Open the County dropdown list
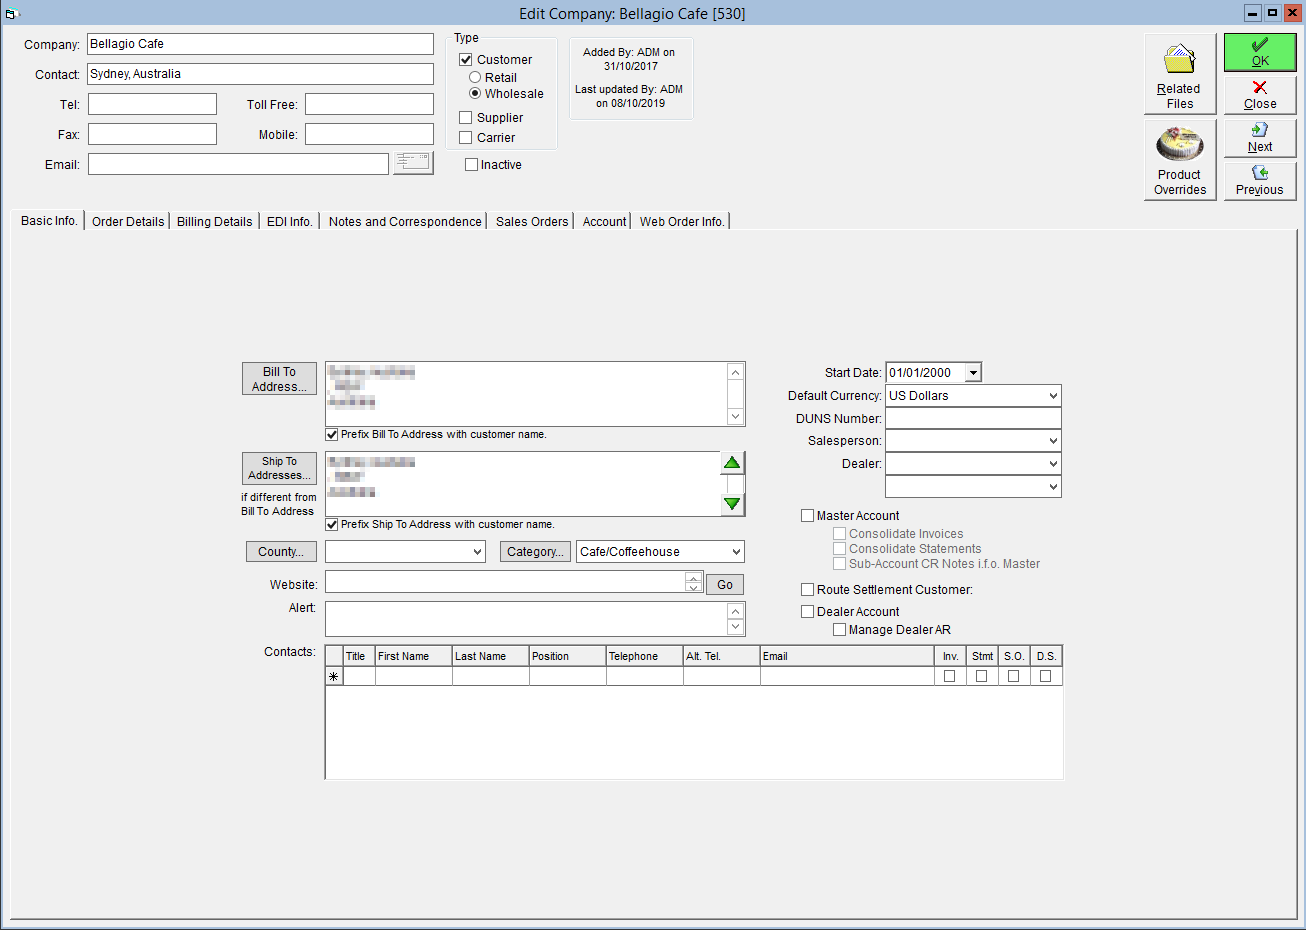 (x=477, y=552)
